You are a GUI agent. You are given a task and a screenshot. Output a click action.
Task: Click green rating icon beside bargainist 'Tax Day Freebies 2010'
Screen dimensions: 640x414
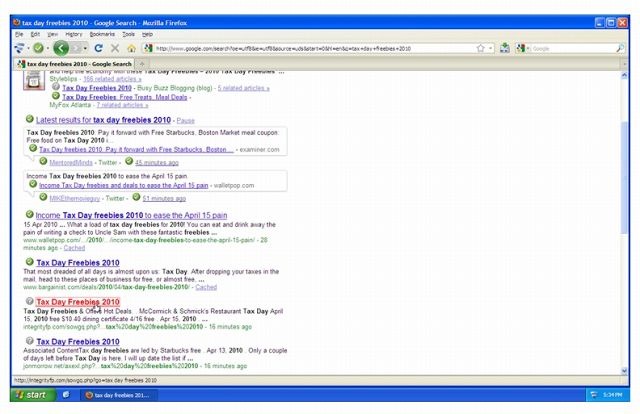click(x=29, y=262)
